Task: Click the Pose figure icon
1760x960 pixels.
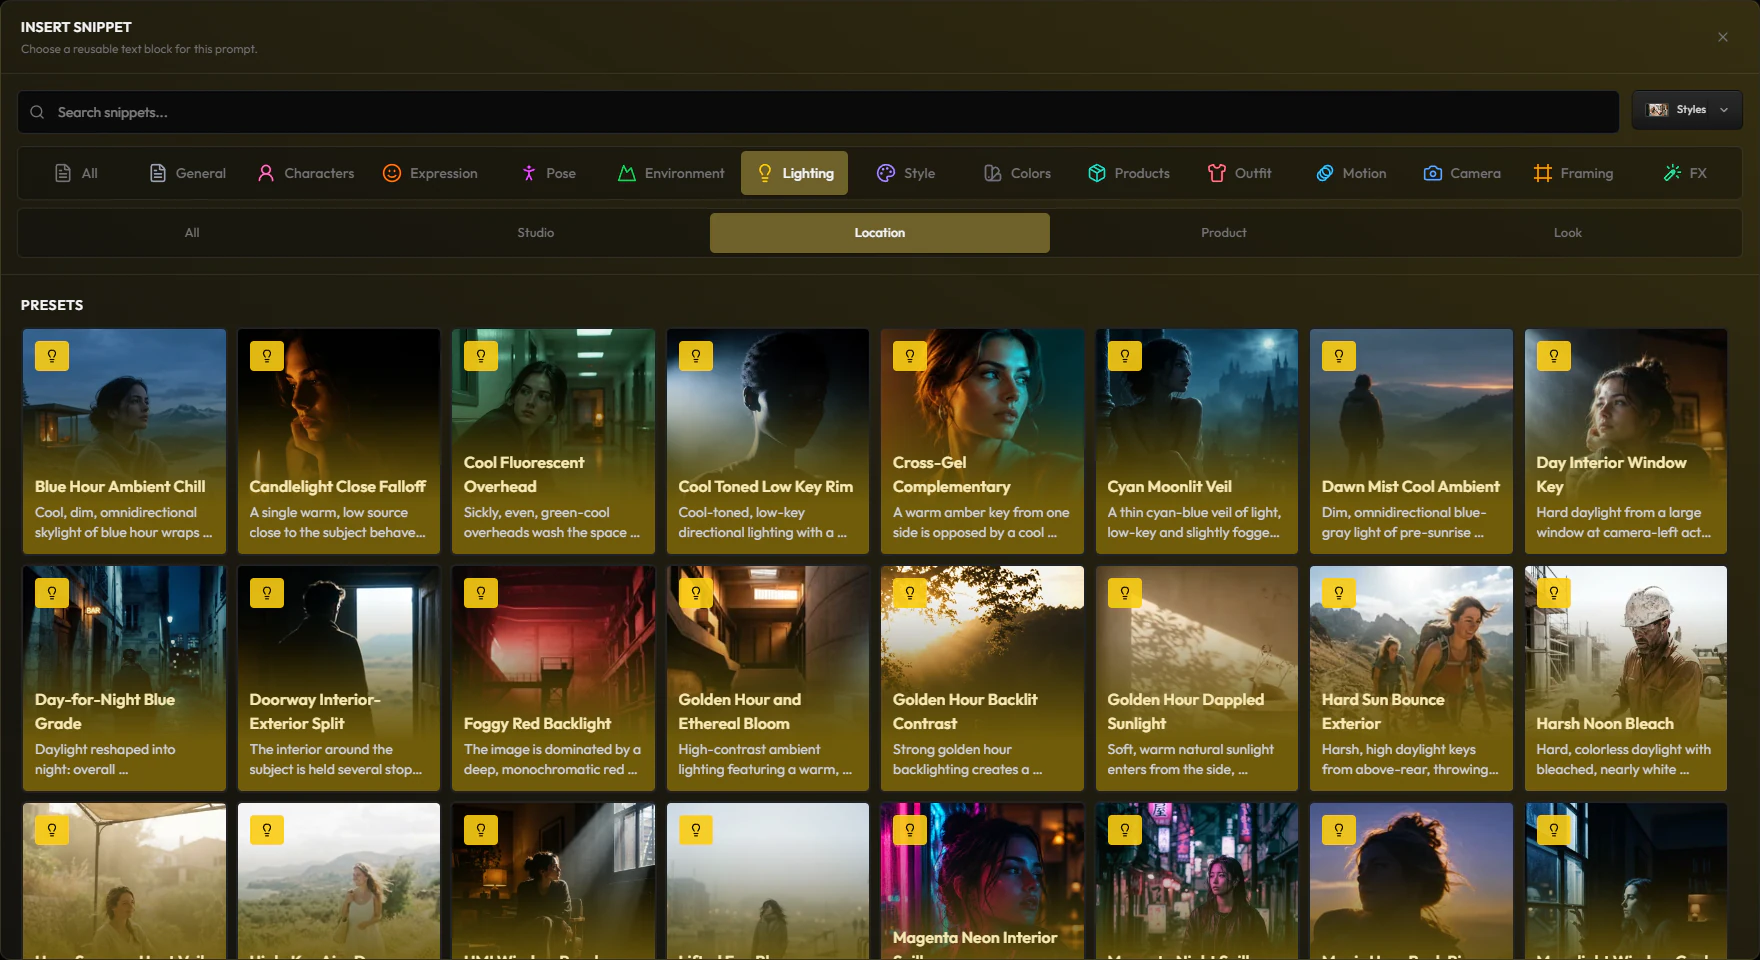Action: tap(529, 173)
